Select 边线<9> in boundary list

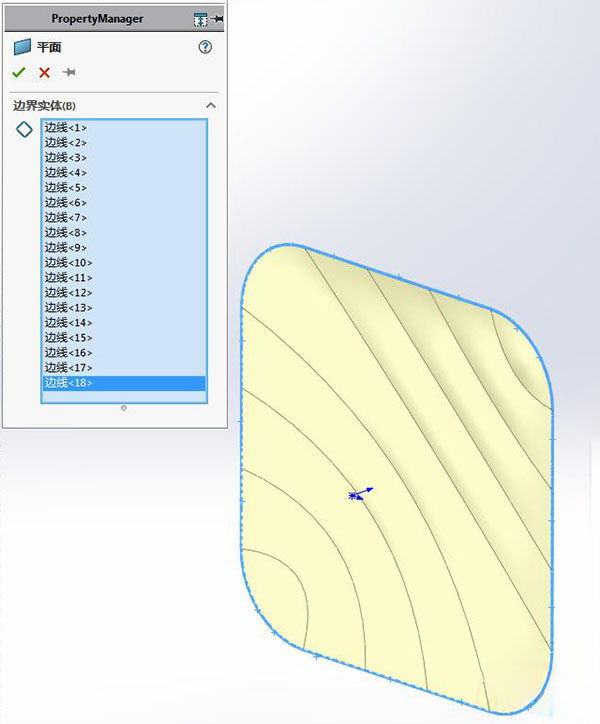(x=124, y=247)
